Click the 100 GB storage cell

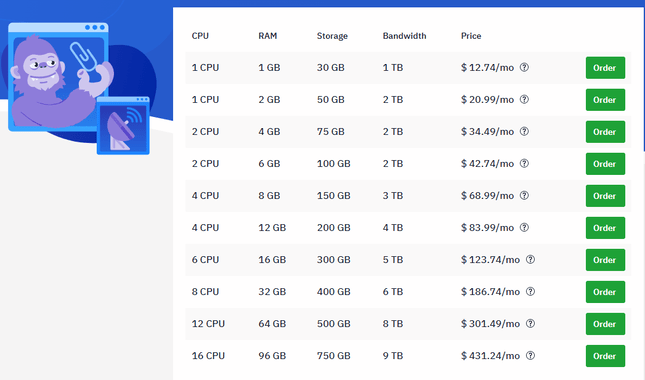[334, 164]
